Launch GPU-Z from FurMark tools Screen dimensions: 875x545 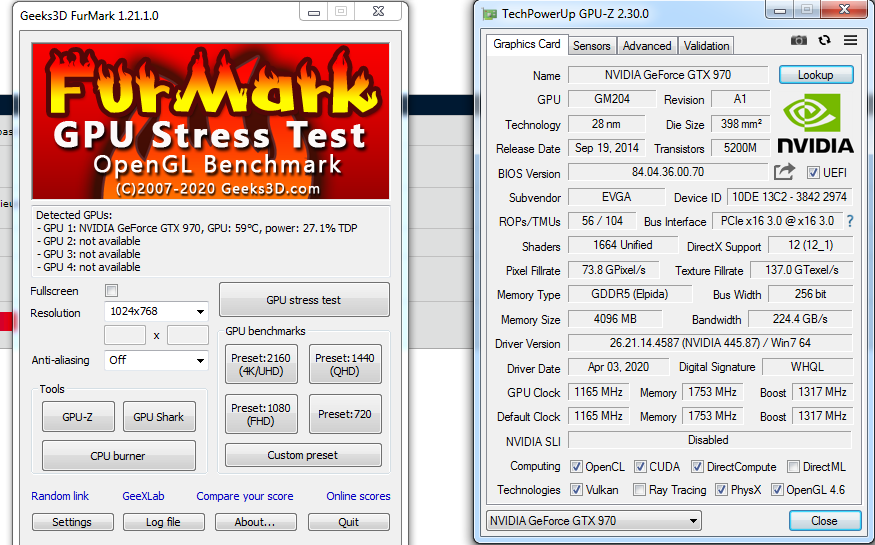(78, 417)
